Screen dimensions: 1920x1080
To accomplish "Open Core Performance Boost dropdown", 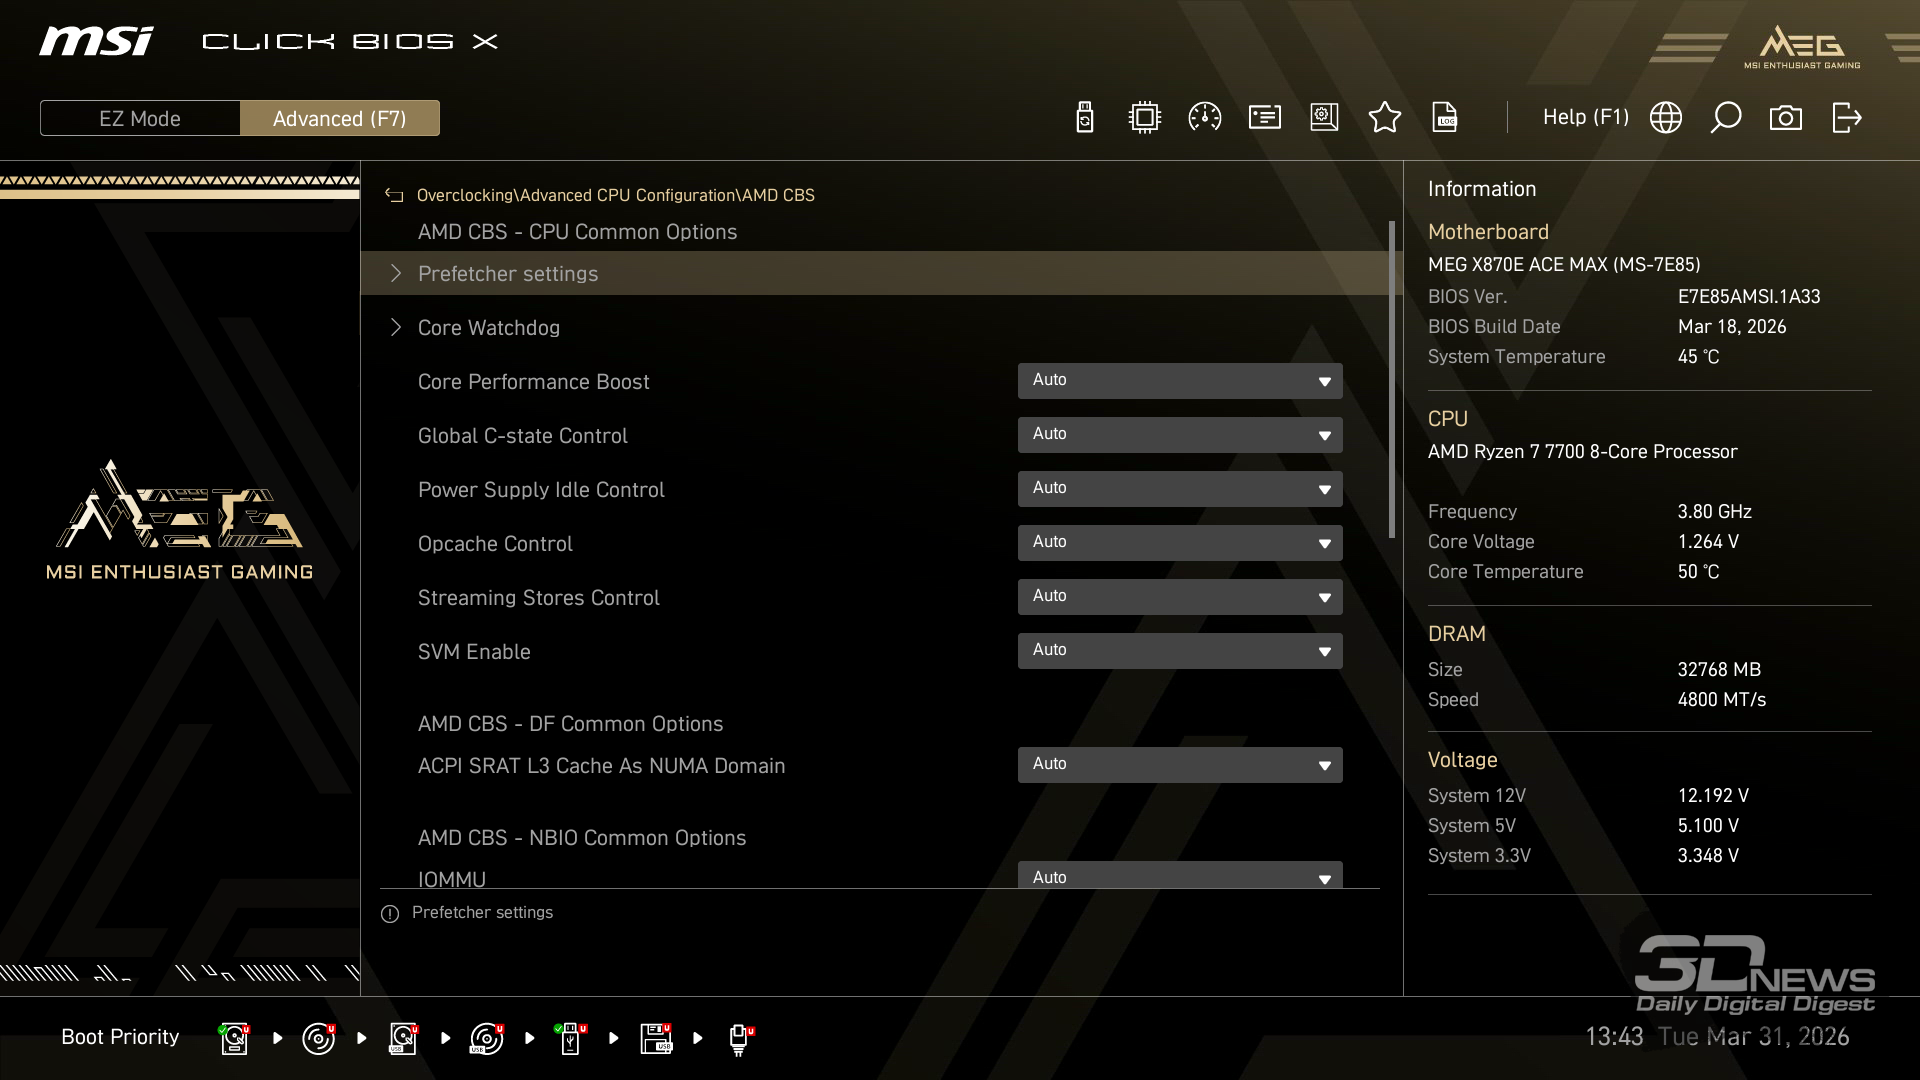I will (1180, 381).
